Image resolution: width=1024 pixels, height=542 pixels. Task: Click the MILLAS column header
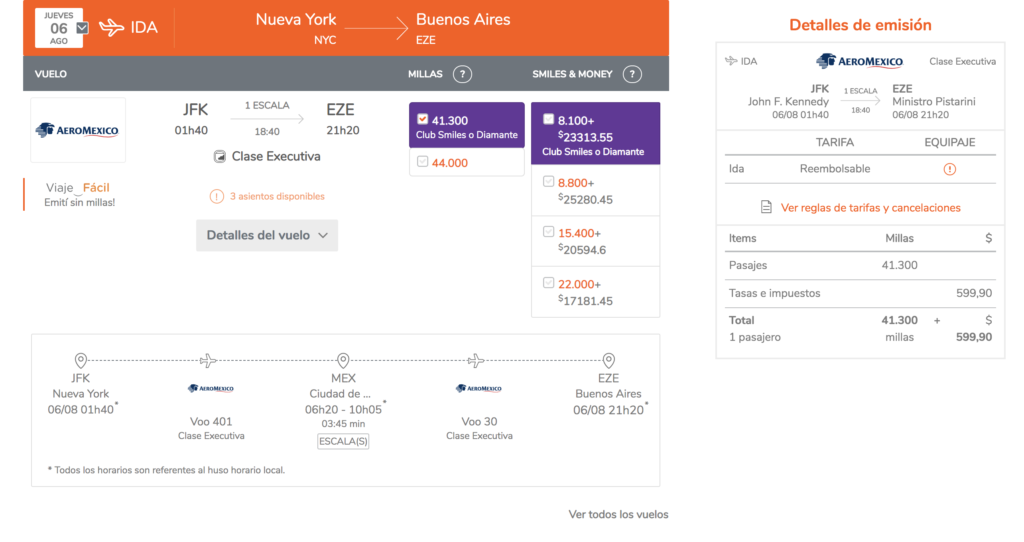coord(425,74)
